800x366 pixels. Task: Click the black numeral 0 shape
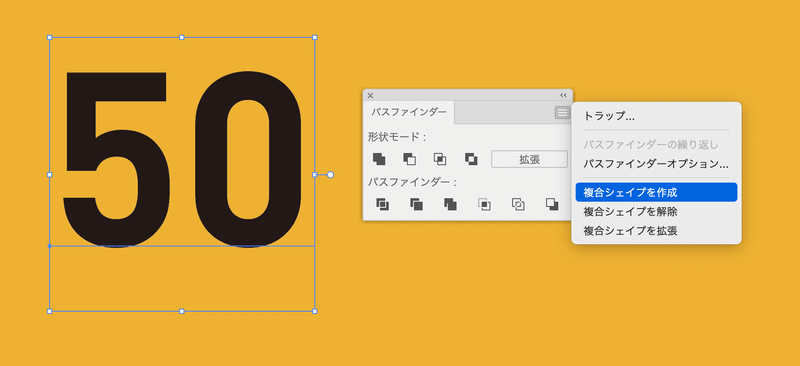(247, 159)
